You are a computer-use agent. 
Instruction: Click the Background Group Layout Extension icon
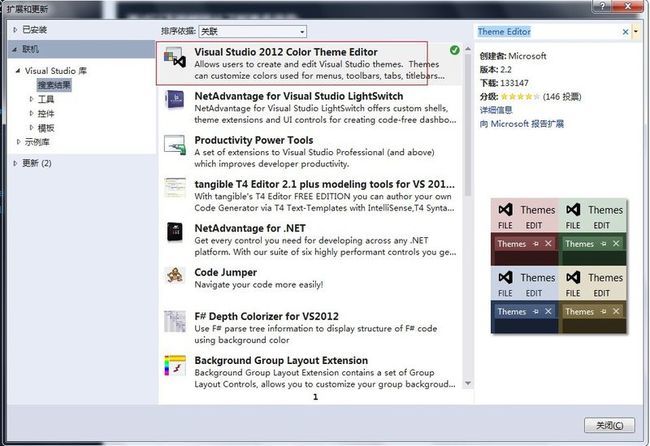pyautogui.click(x=175, y=365)
